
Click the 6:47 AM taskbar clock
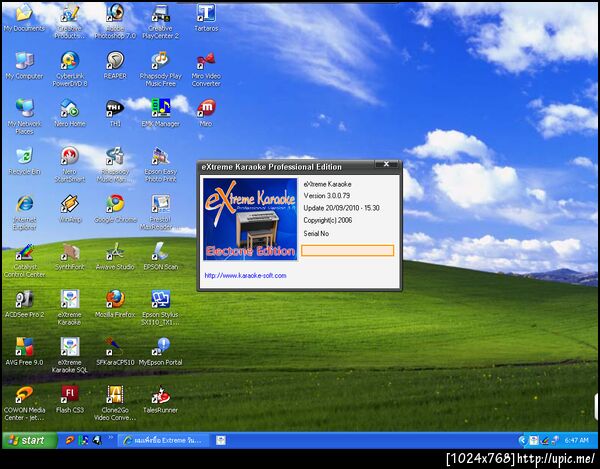tap(576, 440)
